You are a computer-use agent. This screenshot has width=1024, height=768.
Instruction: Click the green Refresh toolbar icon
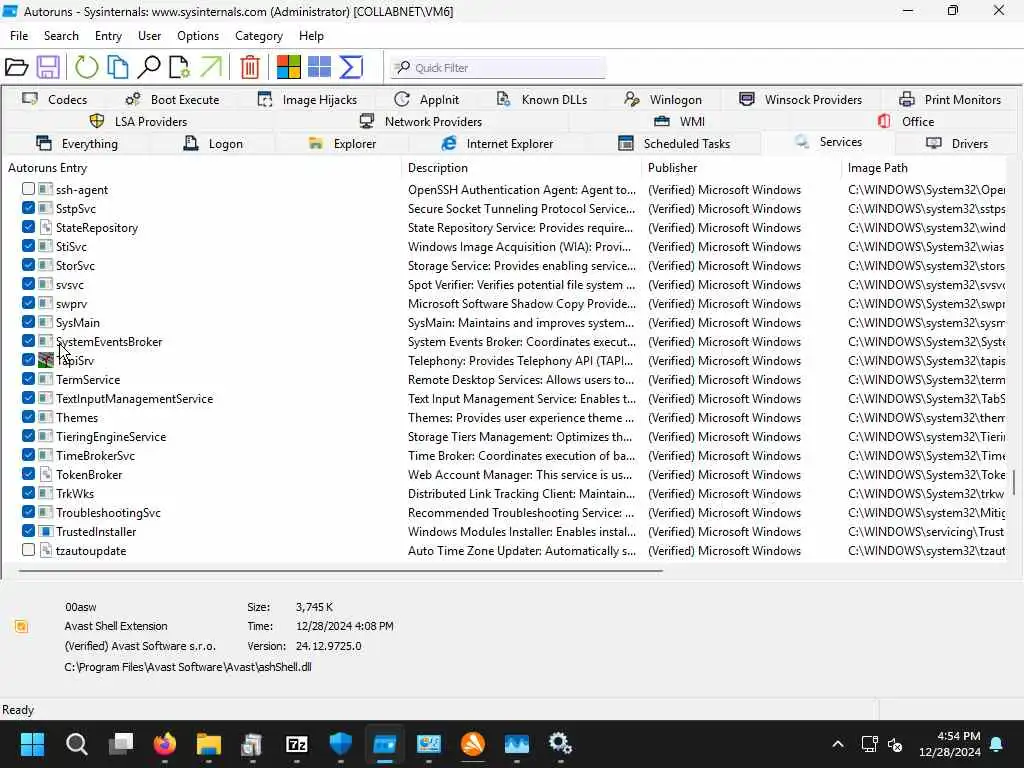[x=86, y=67]
